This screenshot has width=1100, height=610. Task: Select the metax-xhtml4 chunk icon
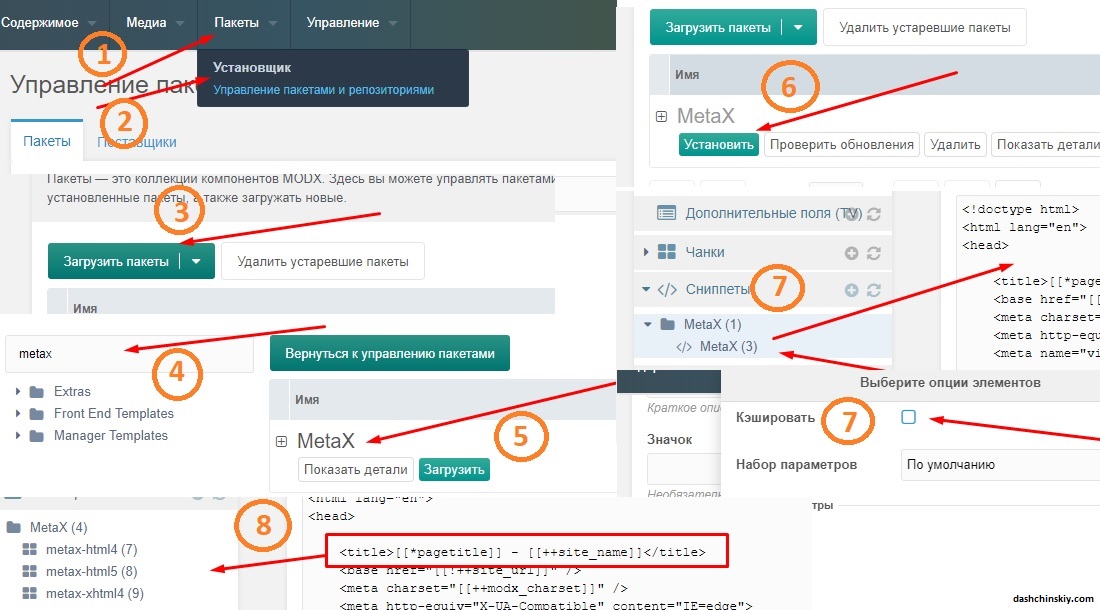(29, 592)
